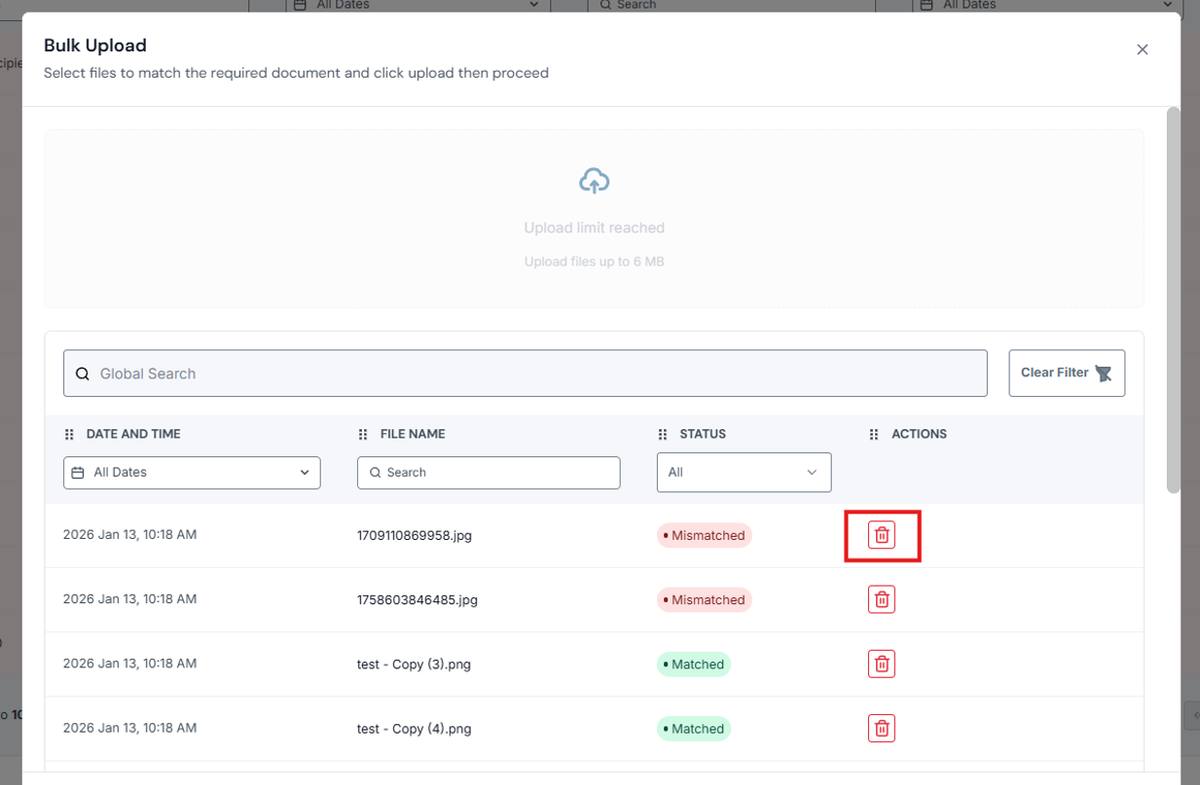The width and height of the screenshot is (1200, 785).
Task: Open the All Dates dropdown in dialog
Action: pos(192,472)
